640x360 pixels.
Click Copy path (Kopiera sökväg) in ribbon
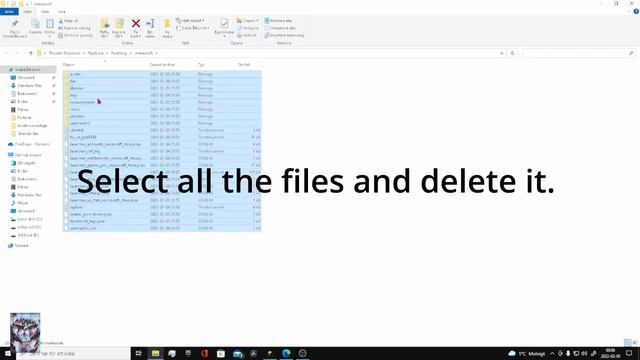pyautogui.click(x=74, y=28)
